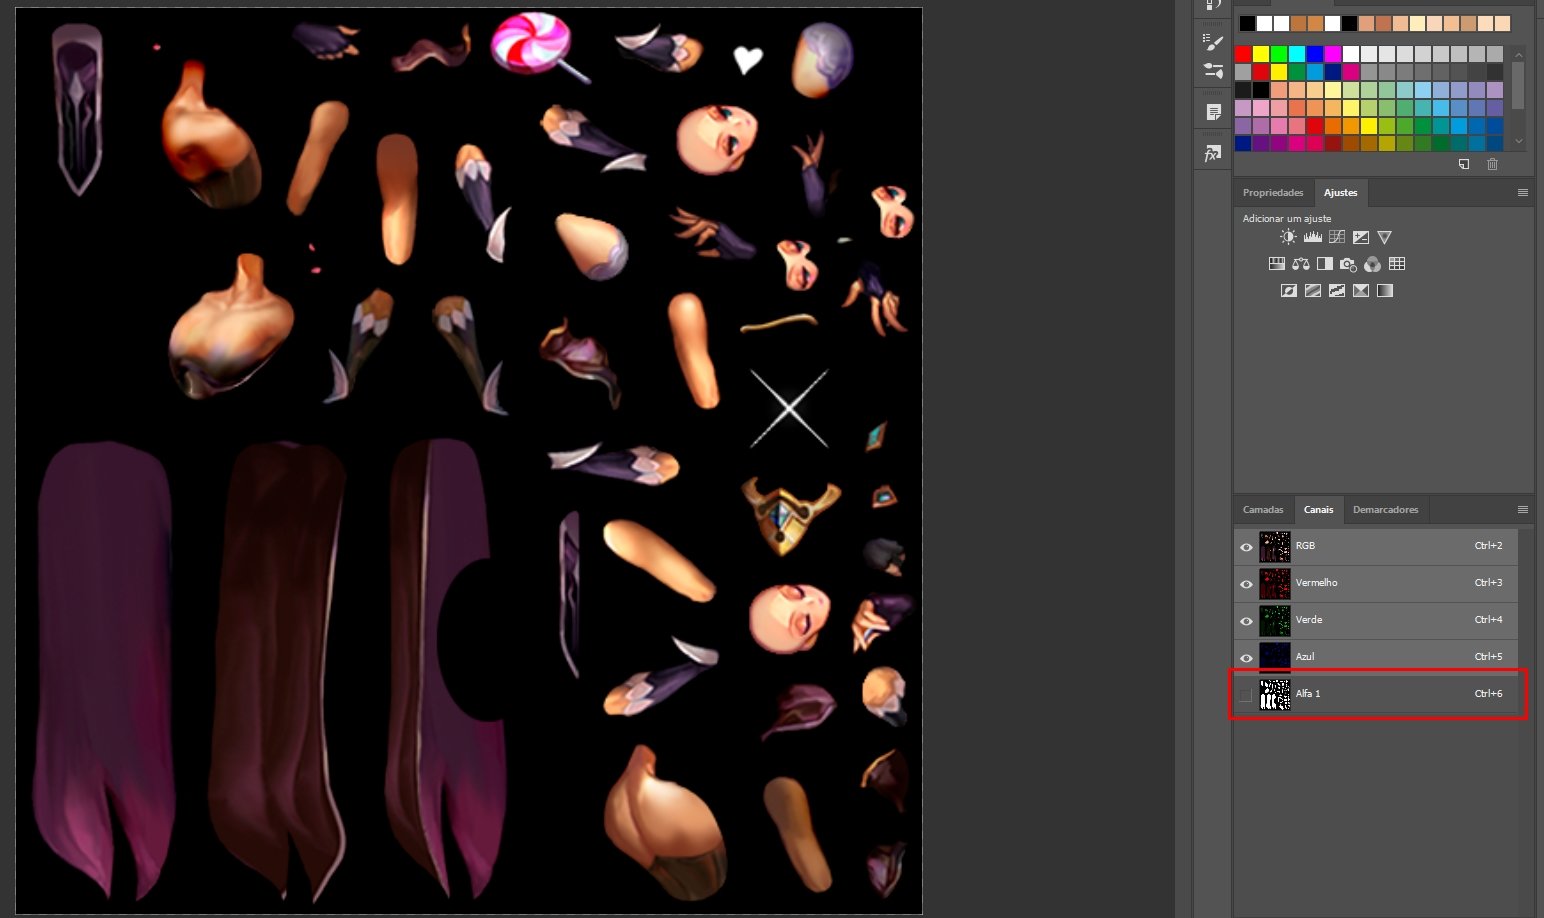The height and width of the screenshot is (918, 1544).
Task: Open the Canais panel options menu
Action: tap(1523, 509)
